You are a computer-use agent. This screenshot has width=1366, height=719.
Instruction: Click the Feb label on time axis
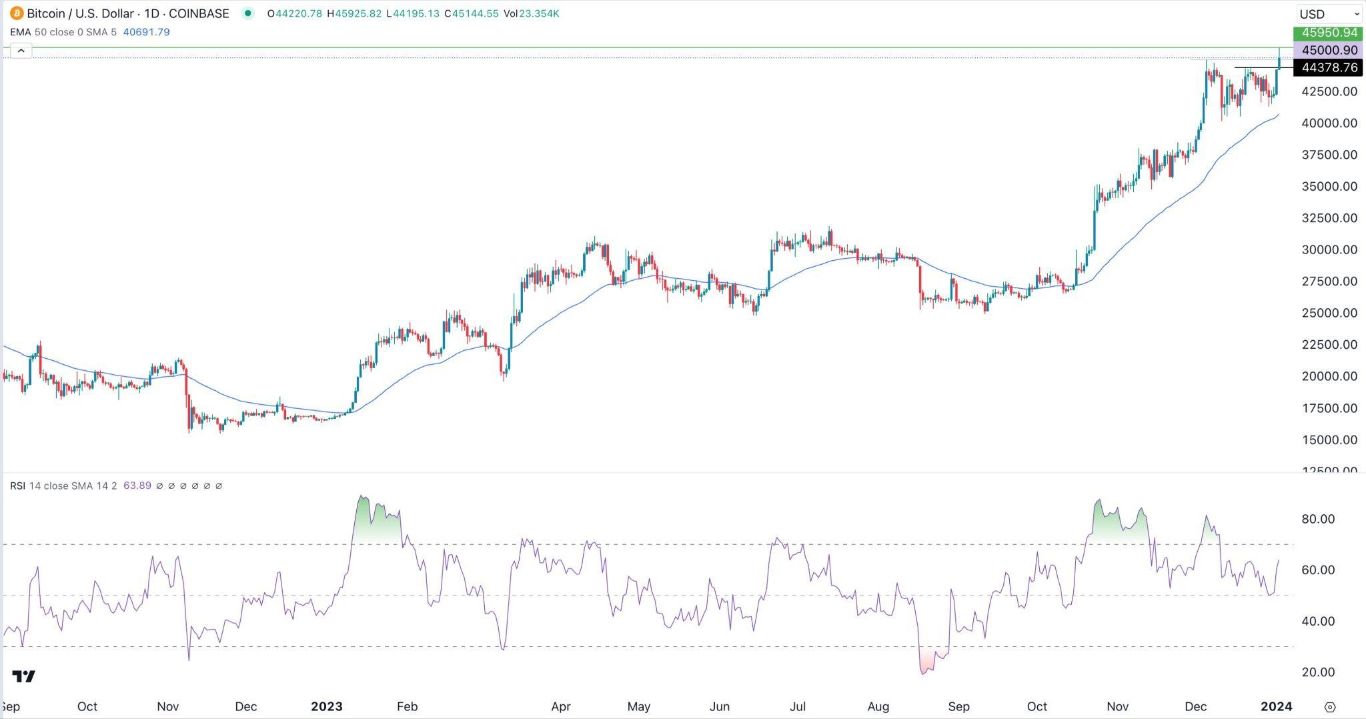pyautogui.click(x=407, y=706)
